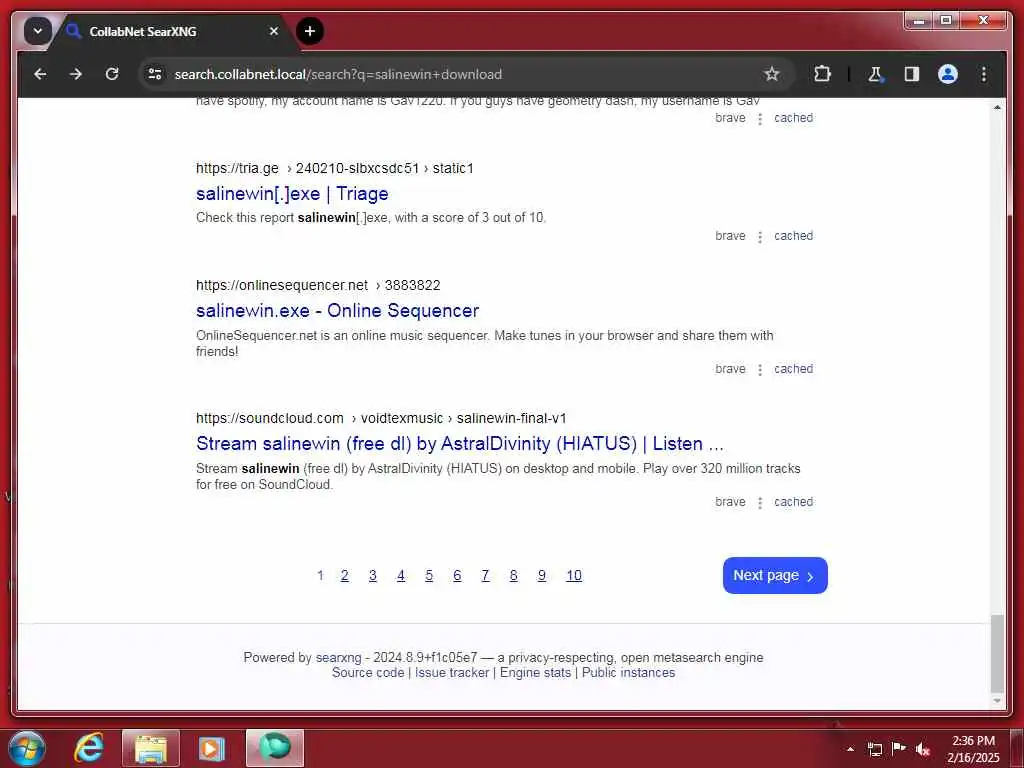Open cached link for SoundCloud result

[x=793, y=502]
